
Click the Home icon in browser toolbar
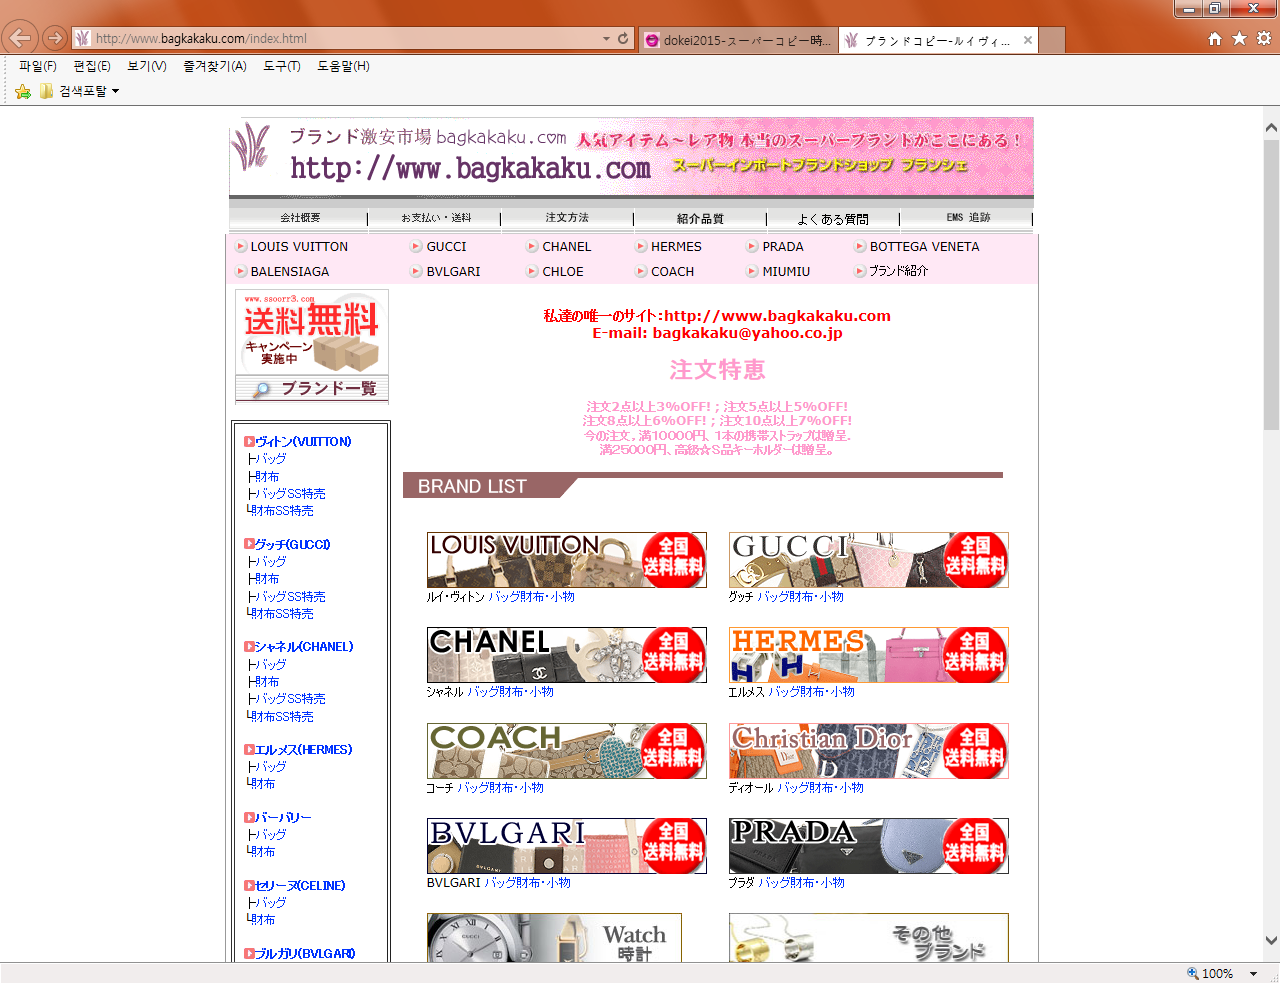tap(1215, 38)
